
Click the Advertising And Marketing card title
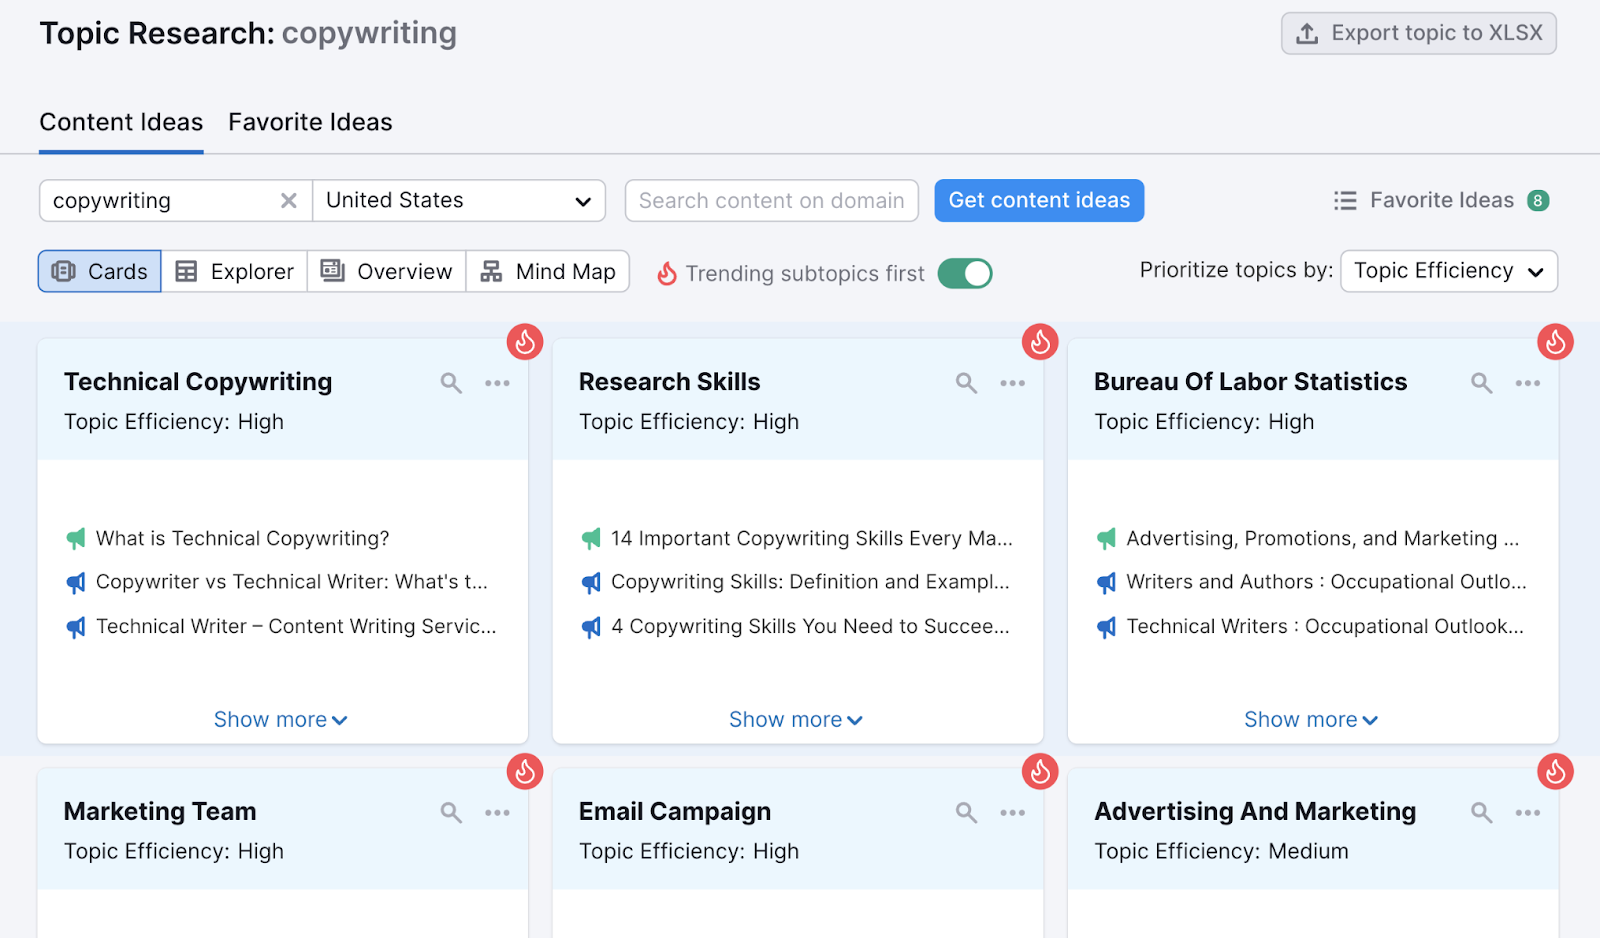1255,811
